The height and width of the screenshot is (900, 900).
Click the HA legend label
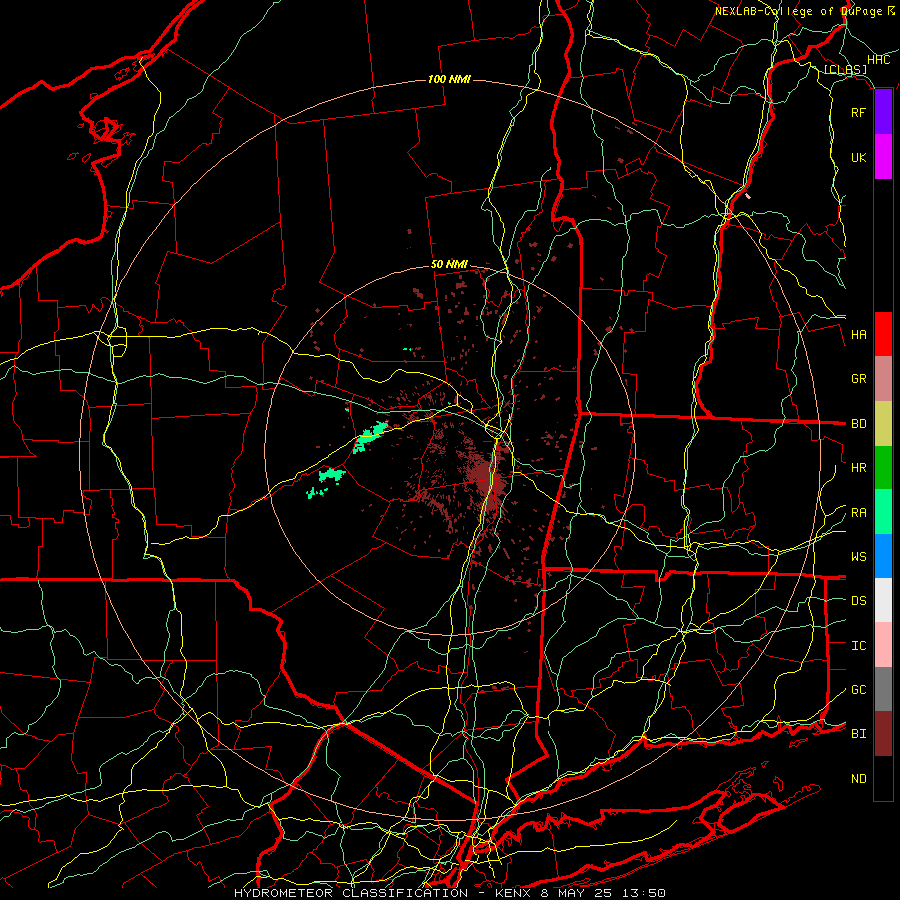pos(858,334)
